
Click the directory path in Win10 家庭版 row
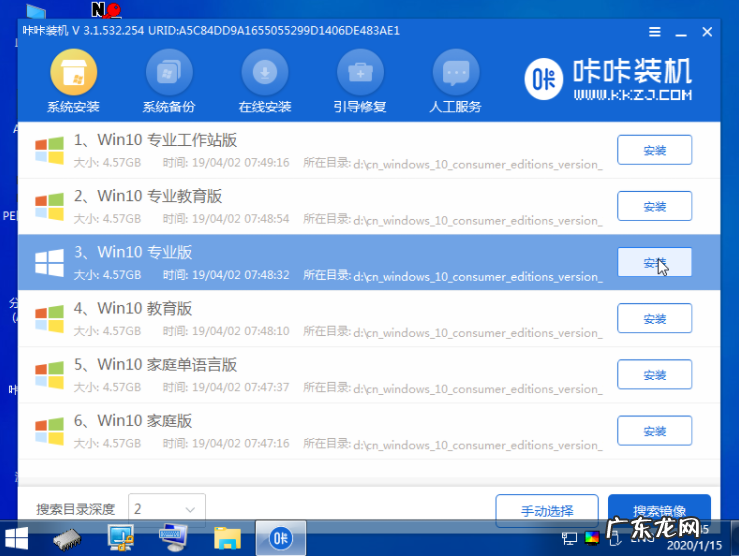click(x=478, y=445)
